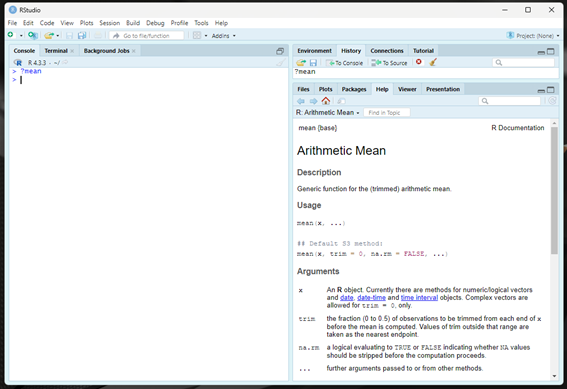Viewport: 567px width, 389px height.
Task: Select the ?mean entry in History list
Action: 305,72
